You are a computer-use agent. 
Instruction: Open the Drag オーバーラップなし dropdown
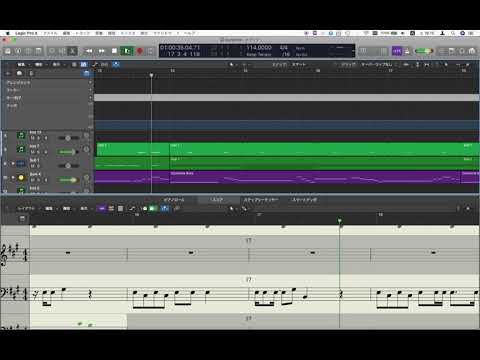click(378, 64)
